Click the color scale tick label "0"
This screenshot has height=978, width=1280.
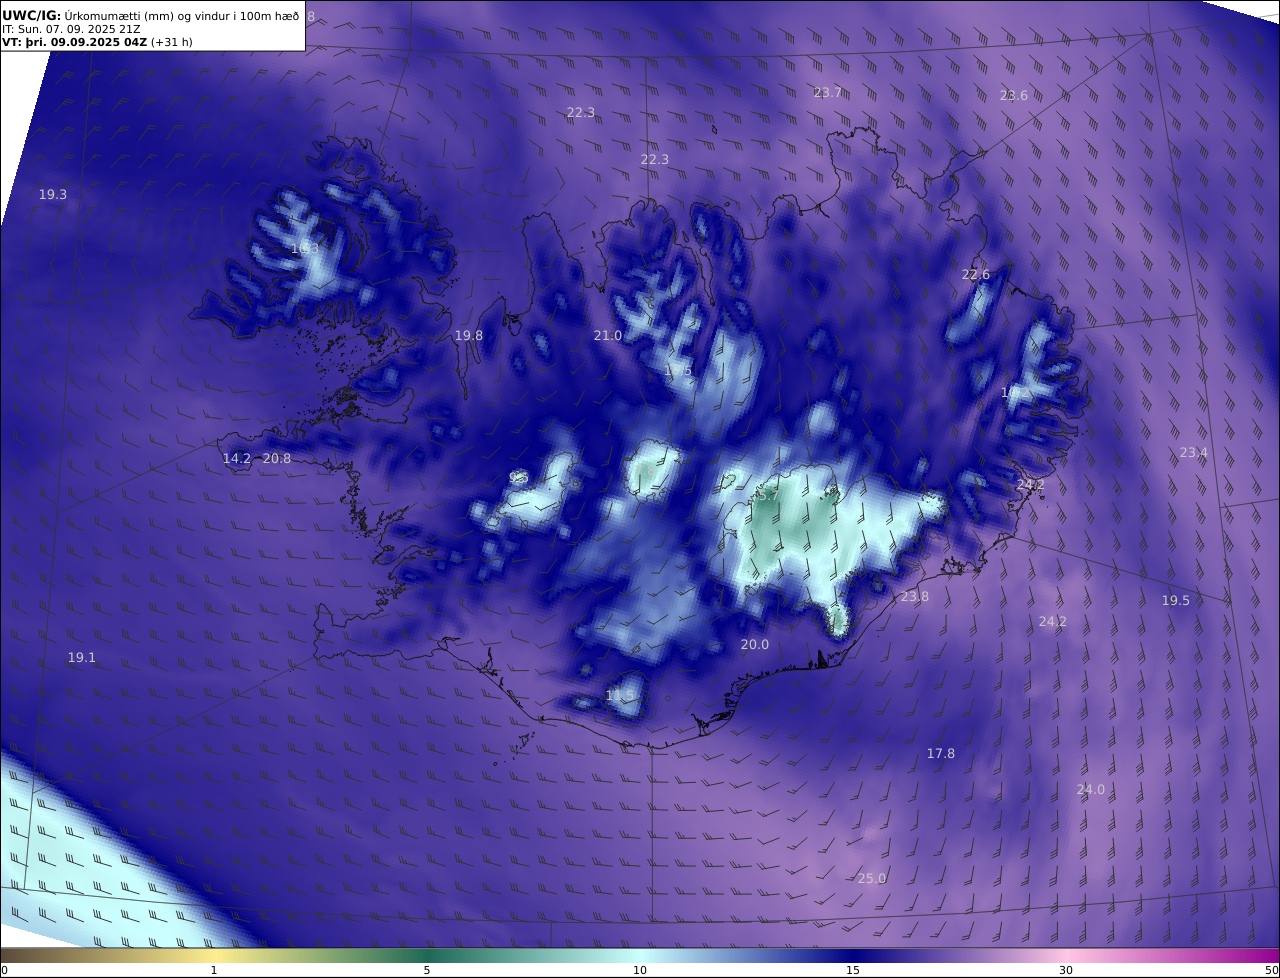(4, 970)
